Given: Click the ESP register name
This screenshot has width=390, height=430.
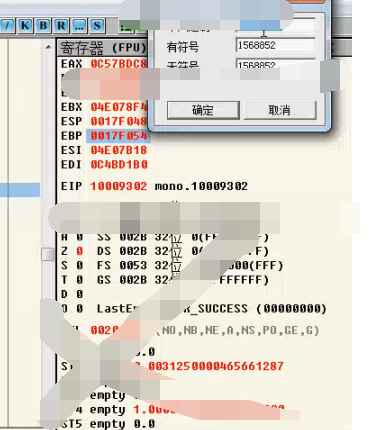Looking at the screenshot, I should [71, 121].
